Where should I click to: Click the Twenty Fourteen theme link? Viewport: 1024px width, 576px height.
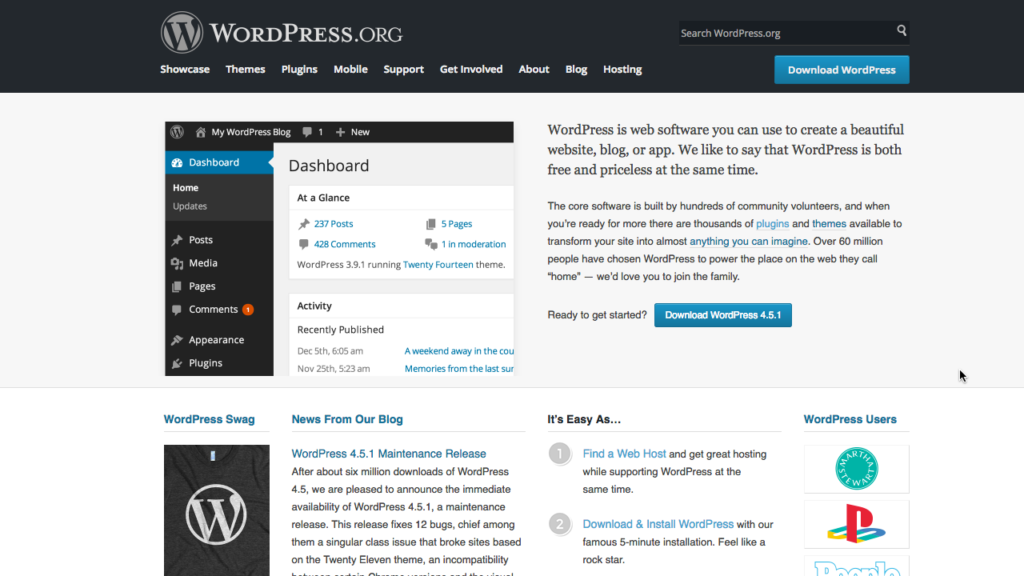(x=438, y=264)
